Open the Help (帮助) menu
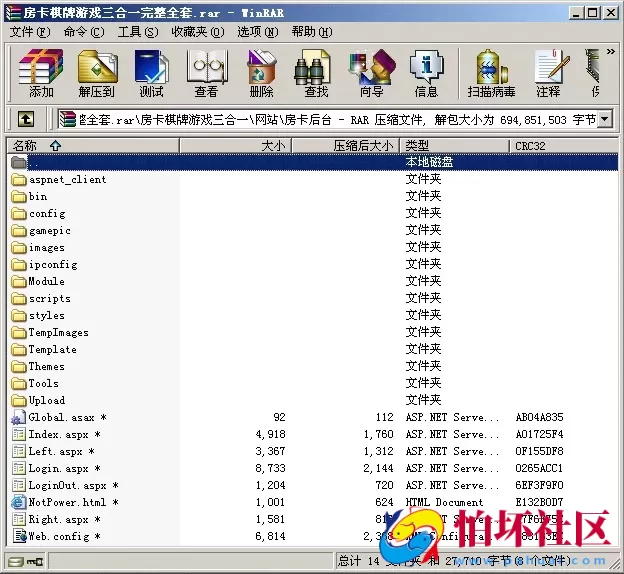 click(x=312, y=32)
